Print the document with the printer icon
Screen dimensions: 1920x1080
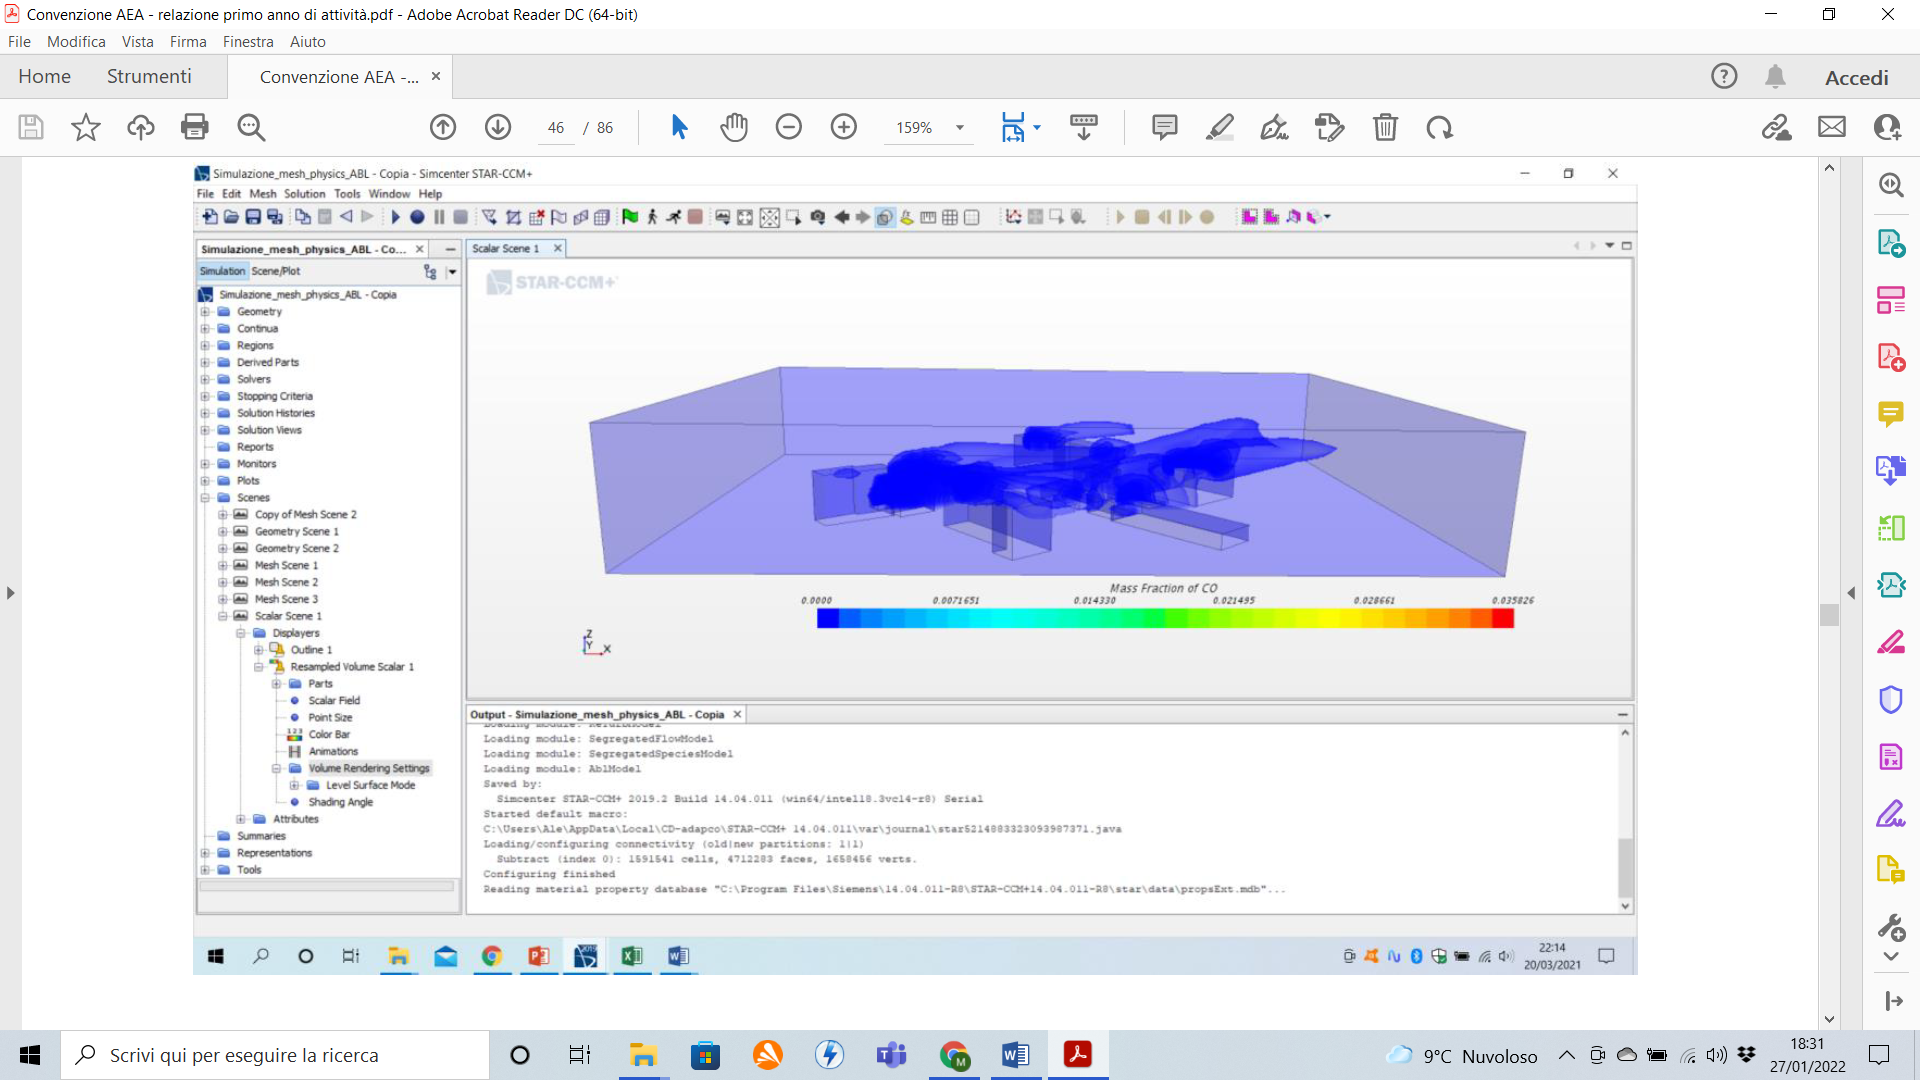click(x=195, y=127)
